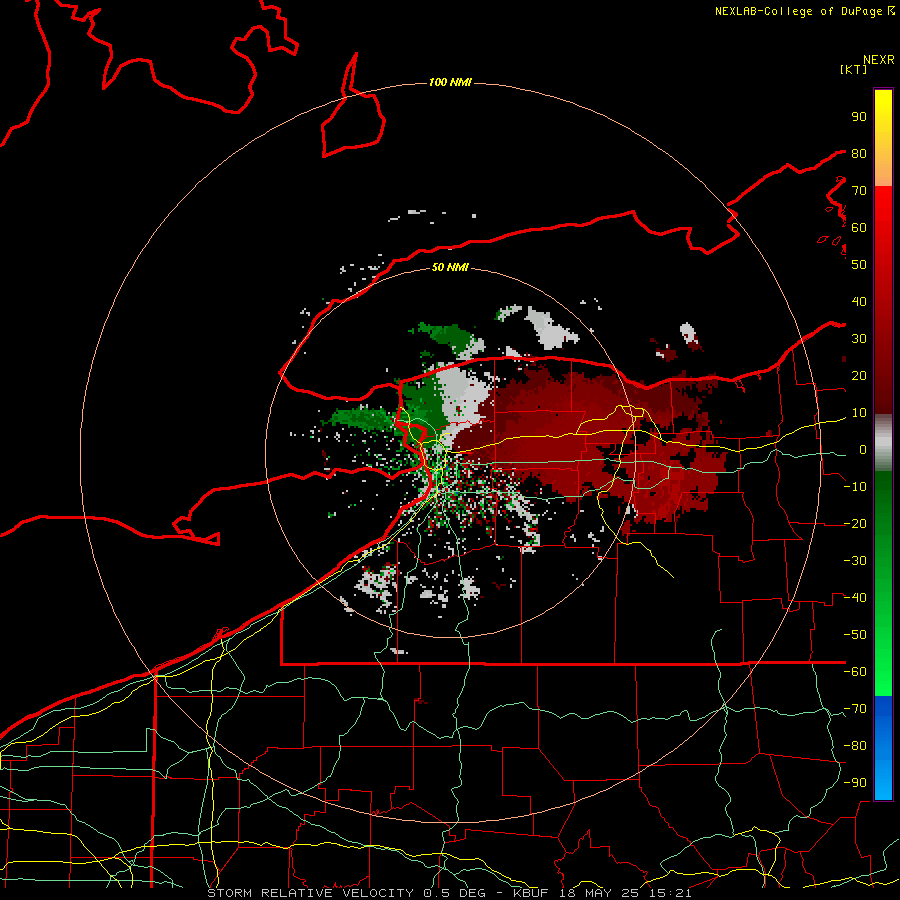Click the -50 value on velocity scale

(x=855, y=635)
